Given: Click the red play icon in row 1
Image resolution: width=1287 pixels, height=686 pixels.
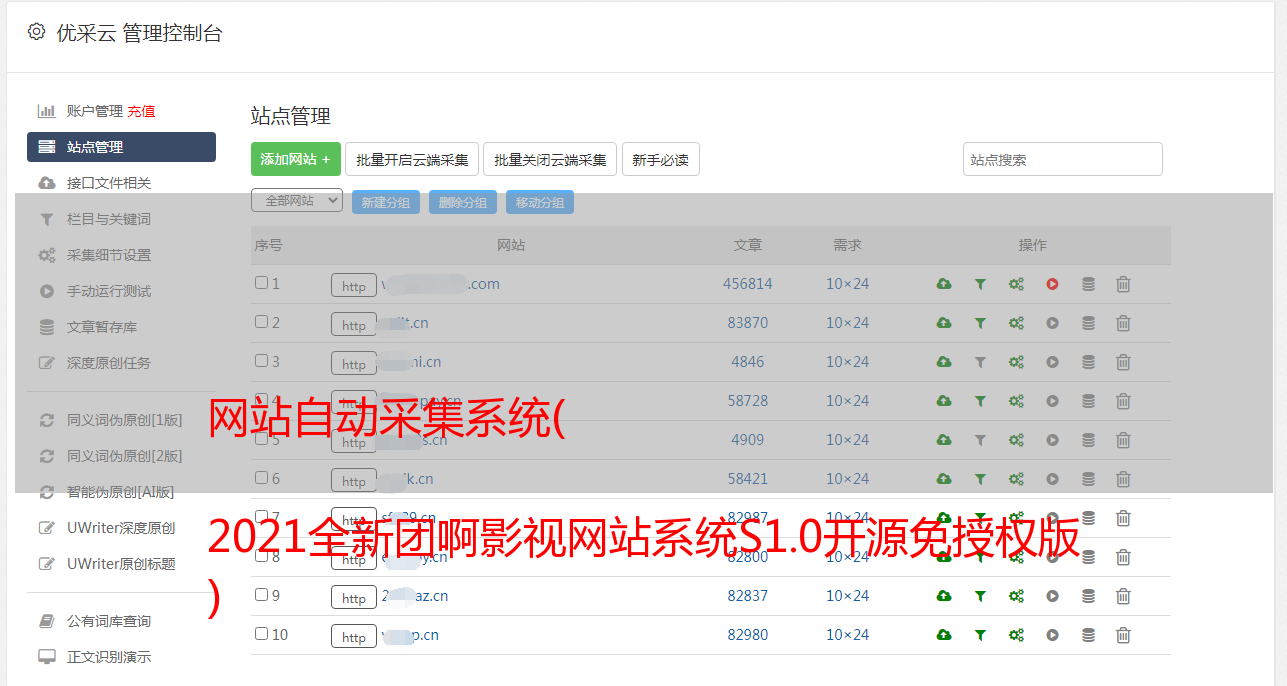Looking at the screenshot, I should pyautogui.click(x=1052, y=284).
